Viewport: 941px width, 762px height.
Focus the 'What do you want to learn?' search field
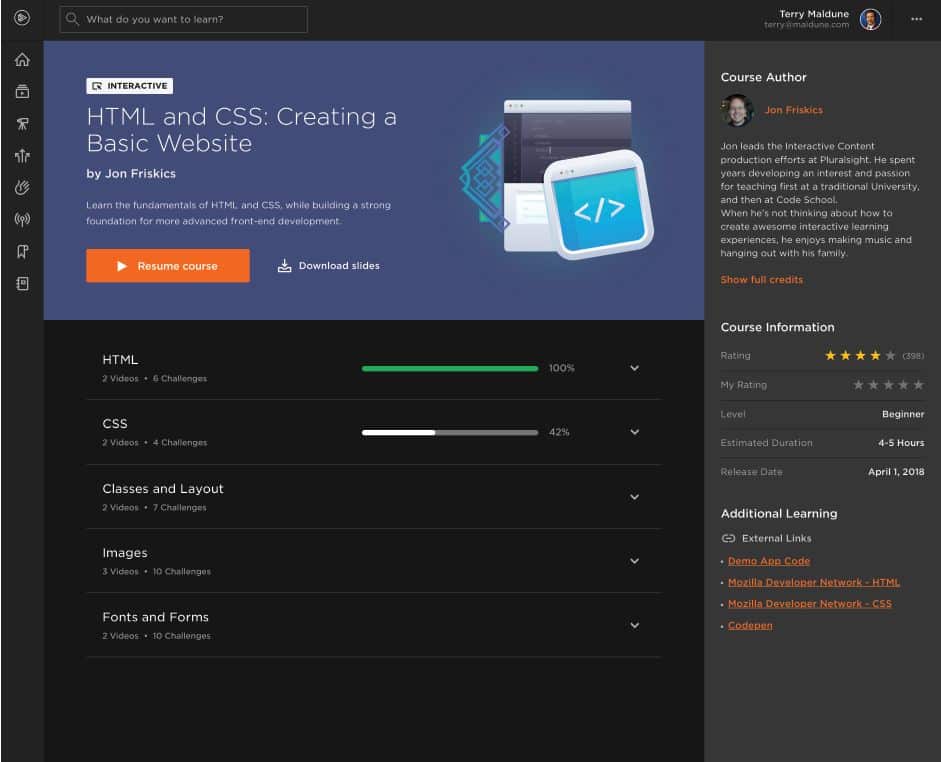point(184,19)
